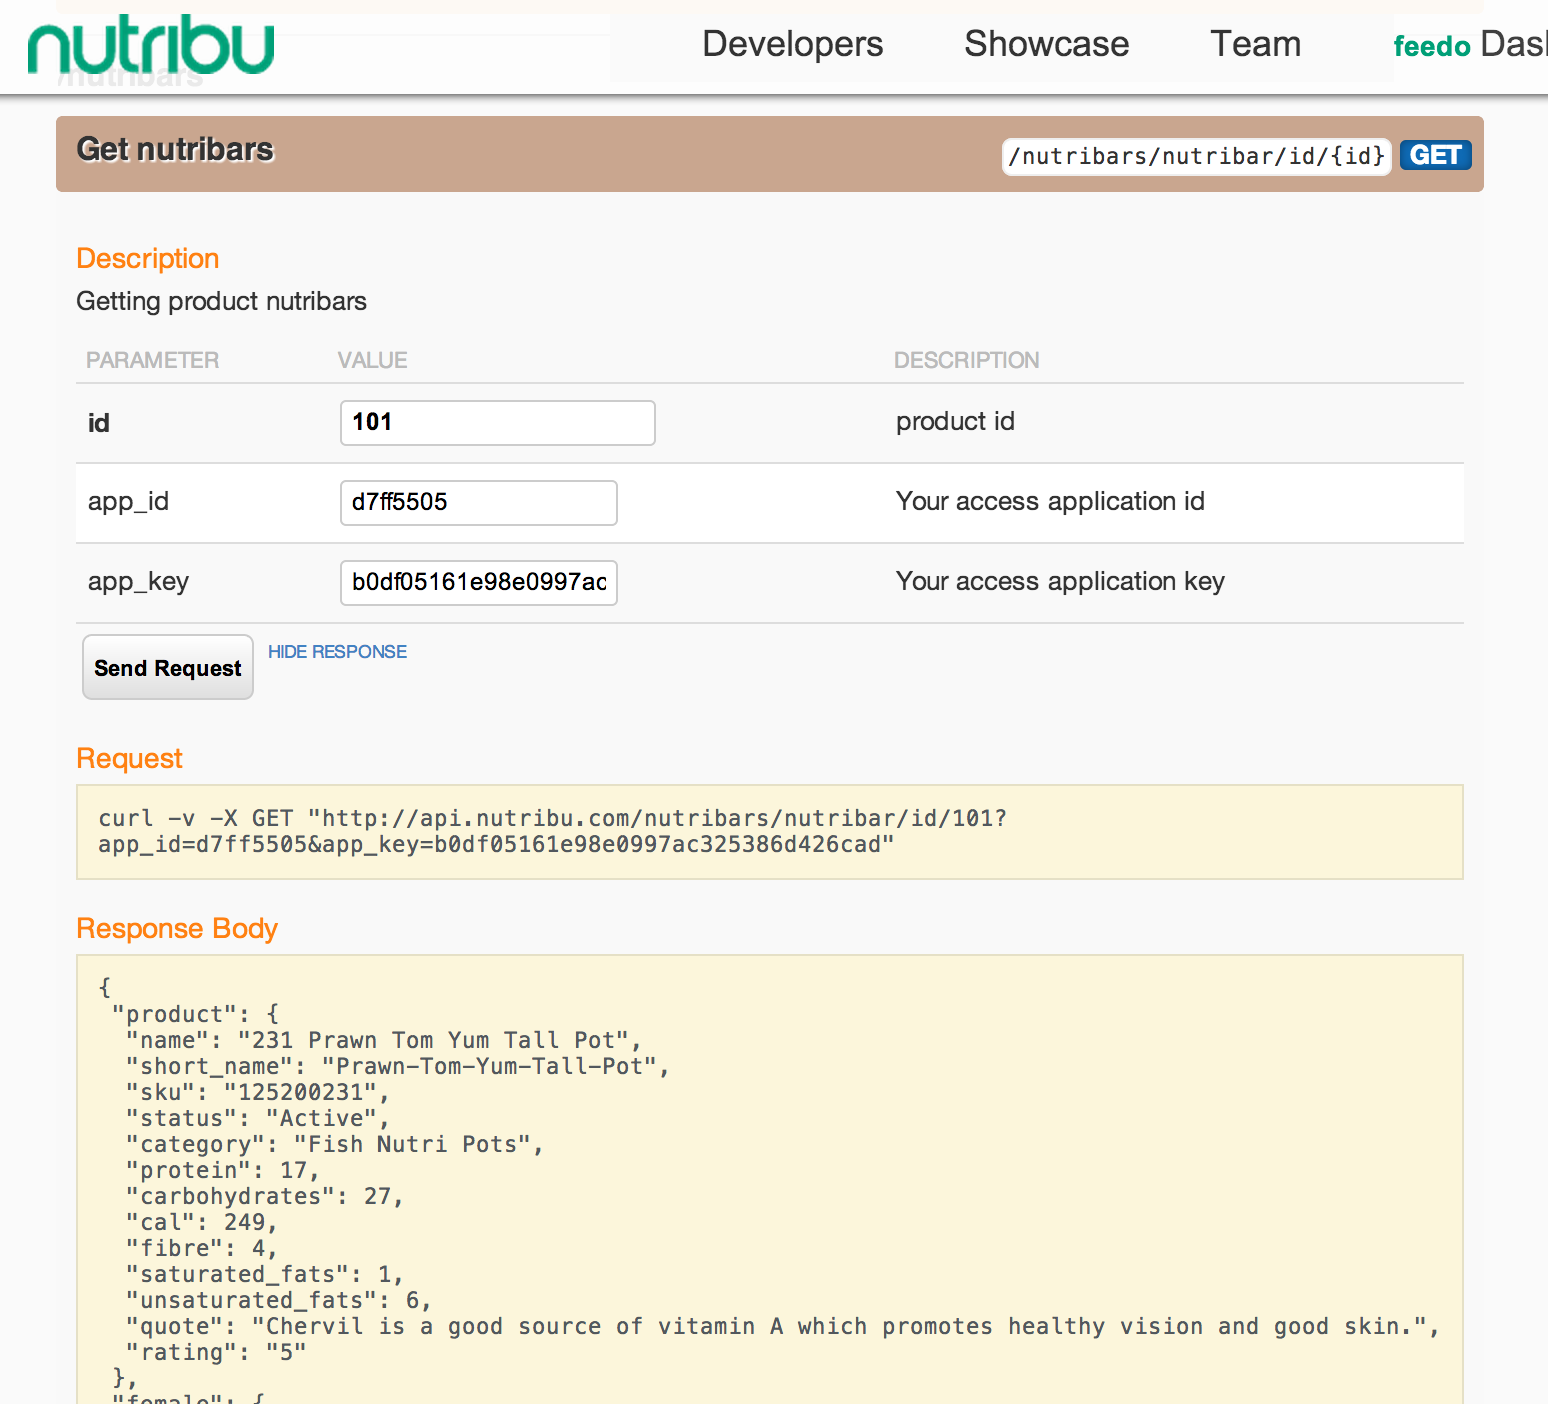This screenshot has width=1548, height=1404.
Task: Click the 'id' parameter name
Action: [98, 423]
